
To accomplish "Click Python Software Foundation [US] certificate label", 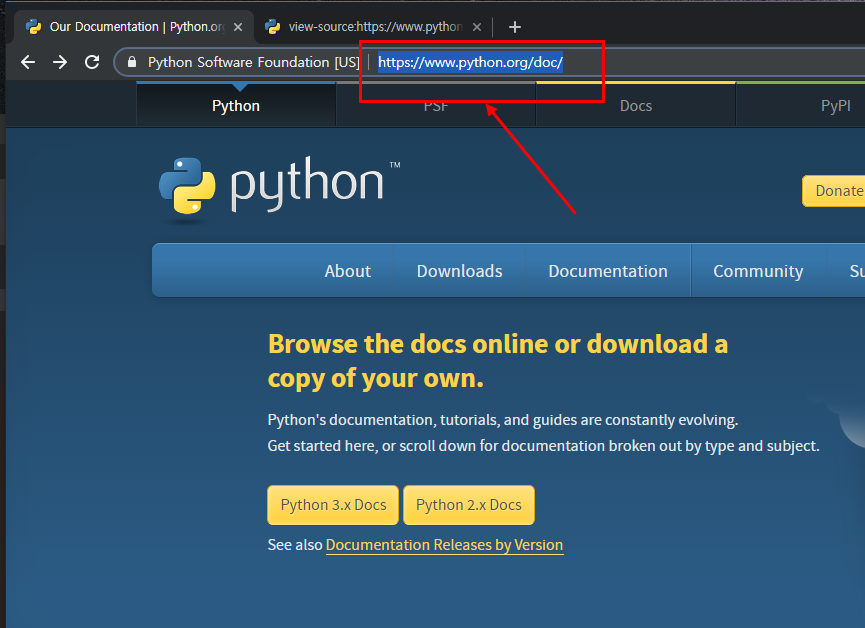I will [253, 62].
